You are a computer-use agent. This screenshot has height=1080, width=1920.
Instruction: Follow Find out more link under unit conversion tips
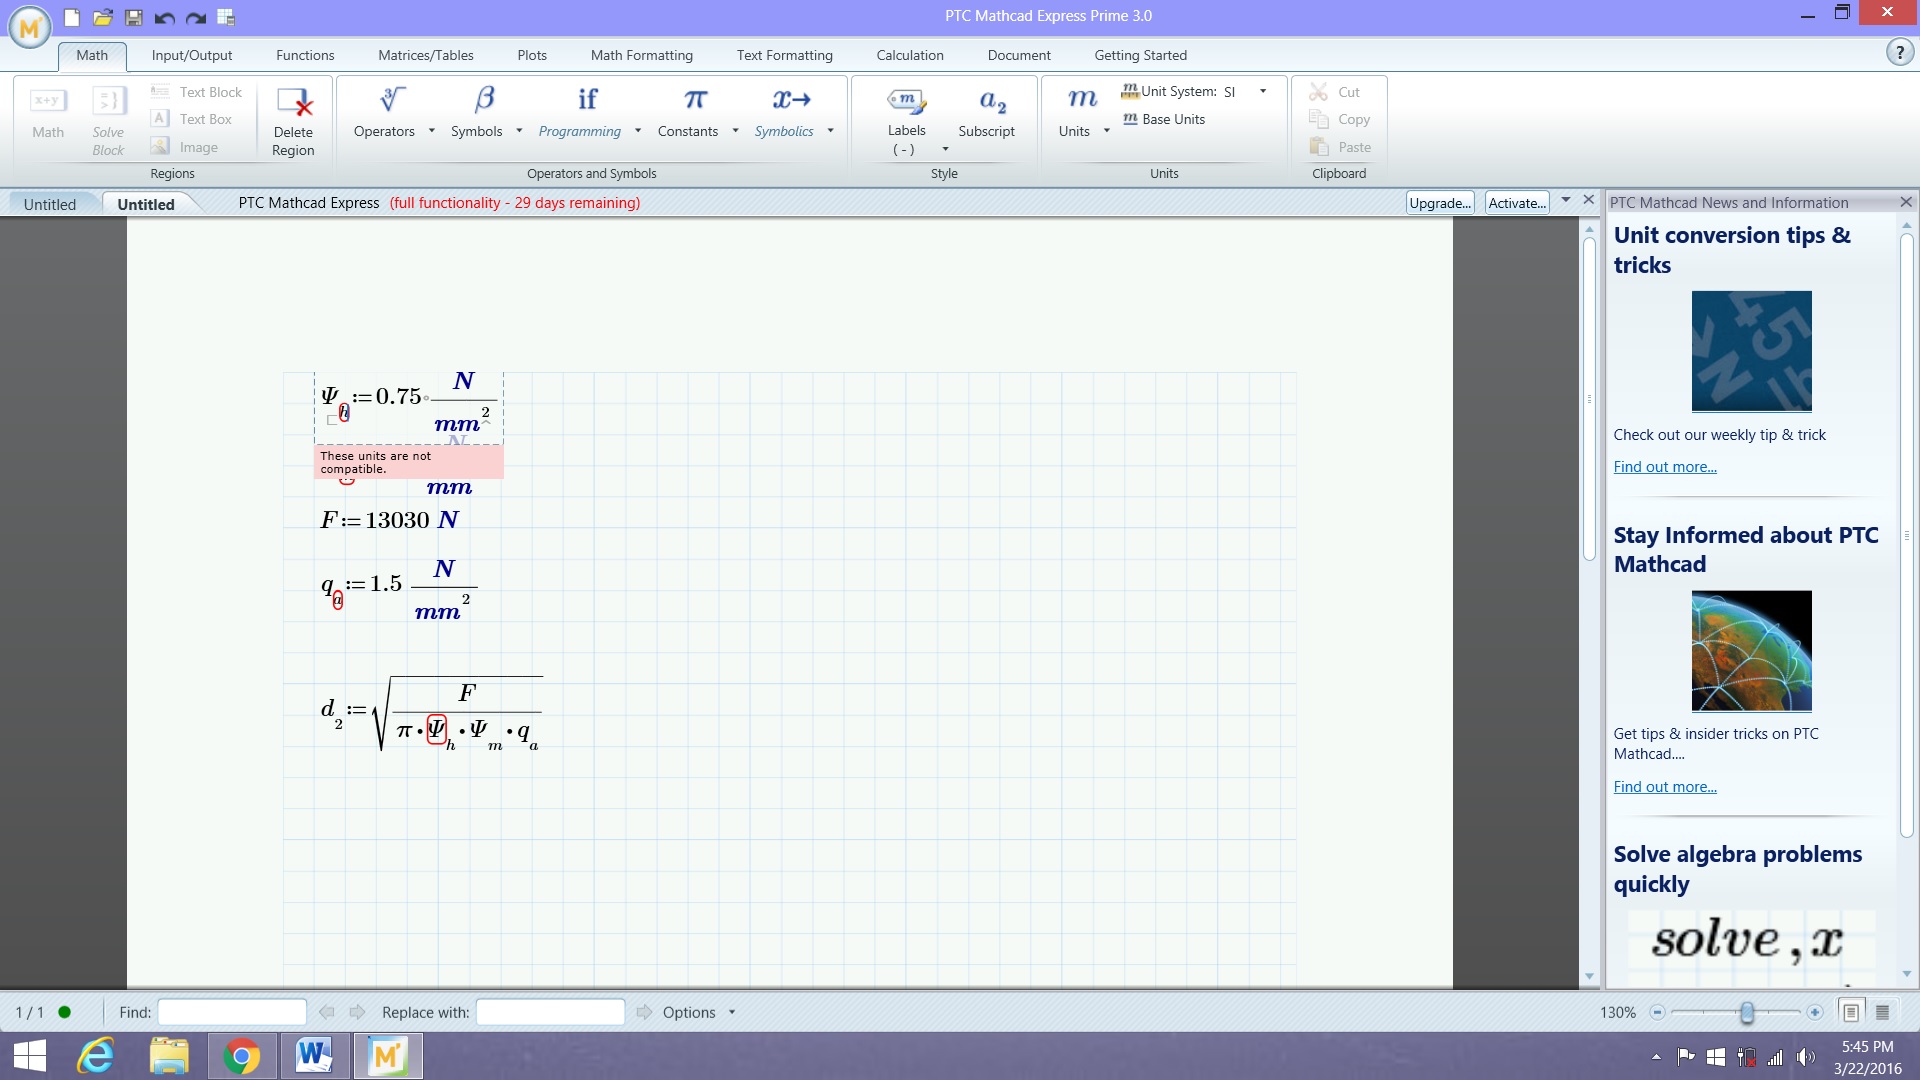(x=1665, y=467)
